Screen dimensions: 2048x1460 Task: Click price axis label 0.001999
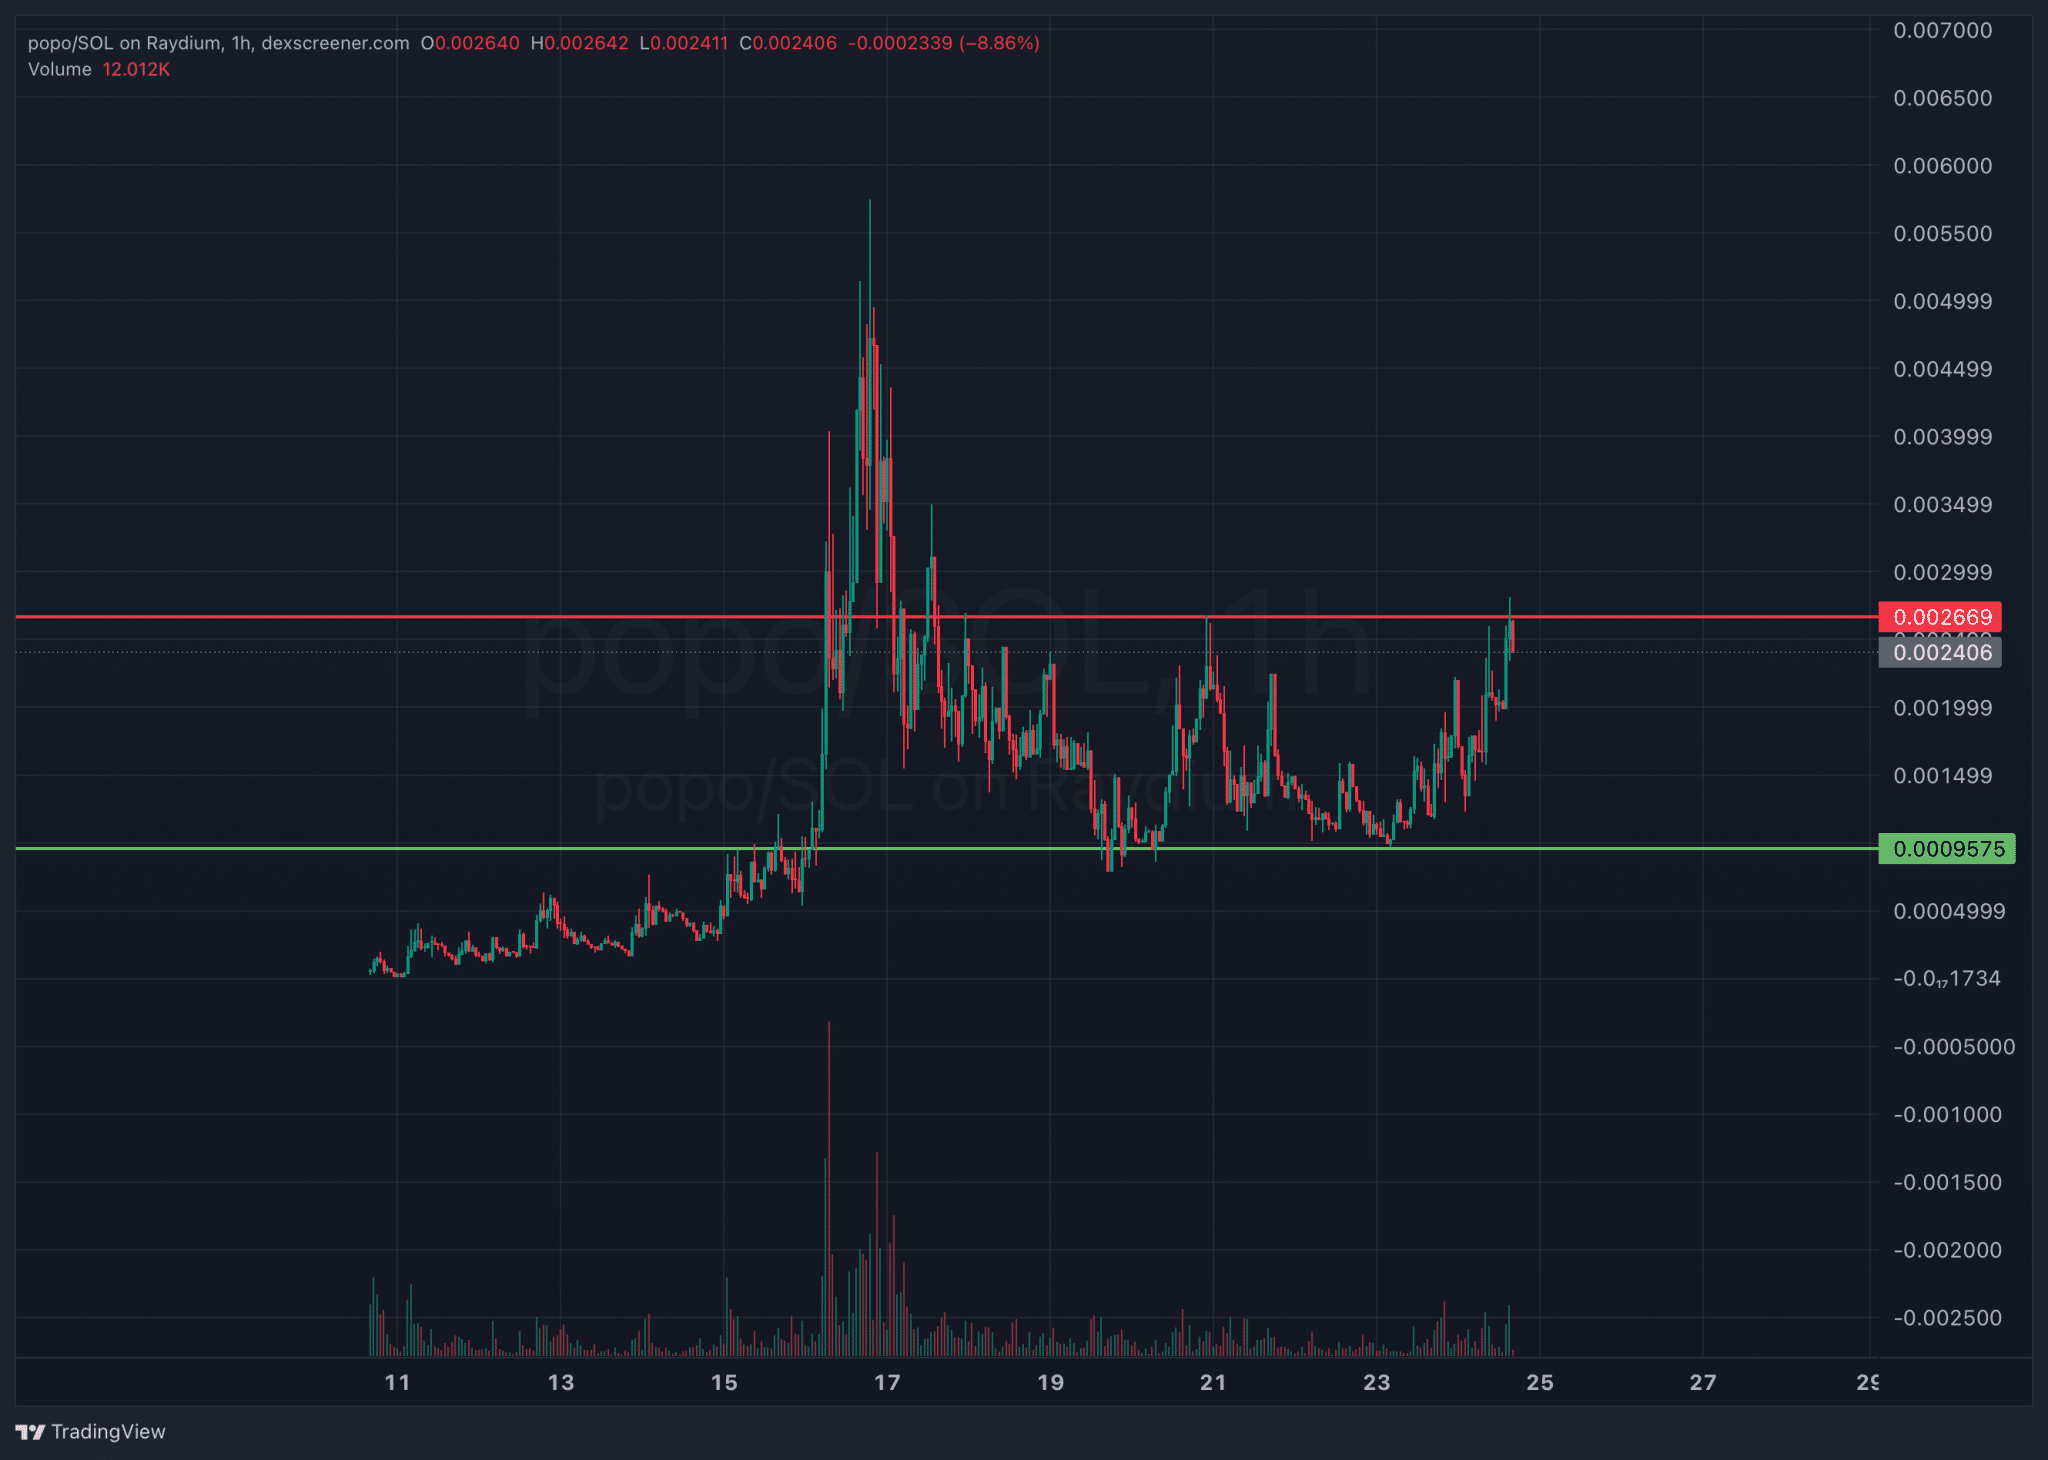(x=1943, y=708)
